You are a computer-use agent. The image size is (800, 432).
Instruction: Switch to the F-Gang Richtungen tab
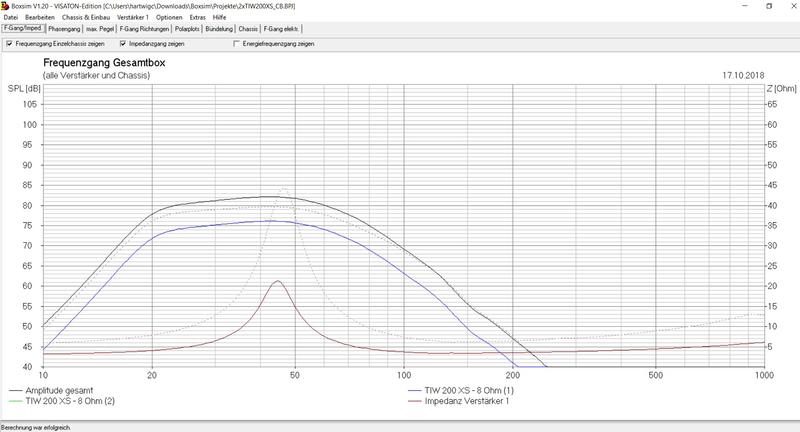coord(144,29)
